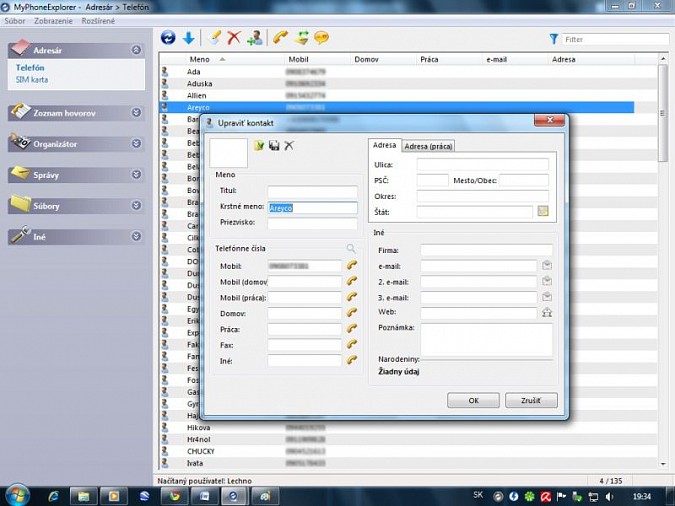Click the Zrušiť button
The image size is (675, 506).
point(531,400)
